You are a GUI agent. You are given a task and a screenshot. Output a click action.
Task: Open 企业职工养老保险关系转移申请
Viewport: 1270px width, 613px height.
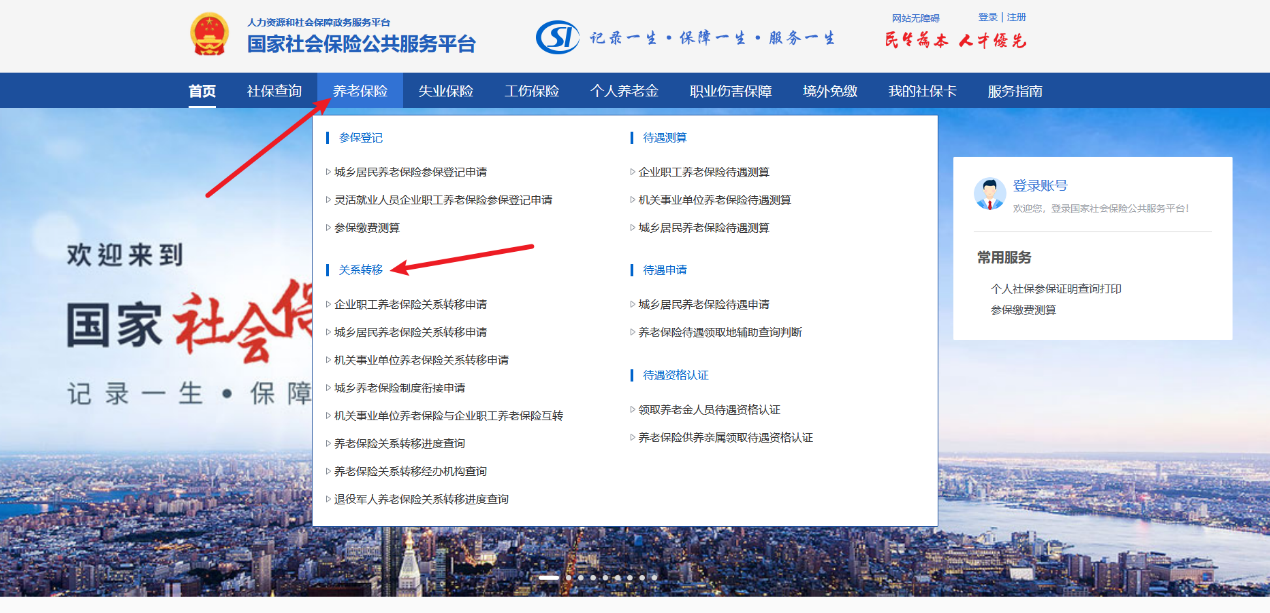pos(411,303)
